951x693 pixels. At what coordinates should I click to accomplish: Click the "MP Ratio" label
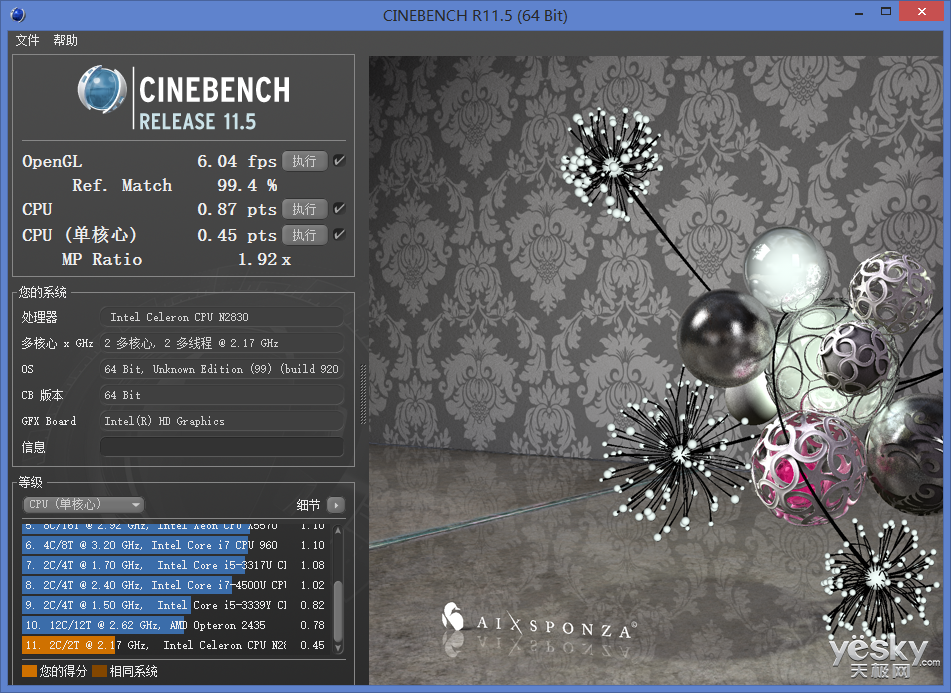[x=102, y=259]
